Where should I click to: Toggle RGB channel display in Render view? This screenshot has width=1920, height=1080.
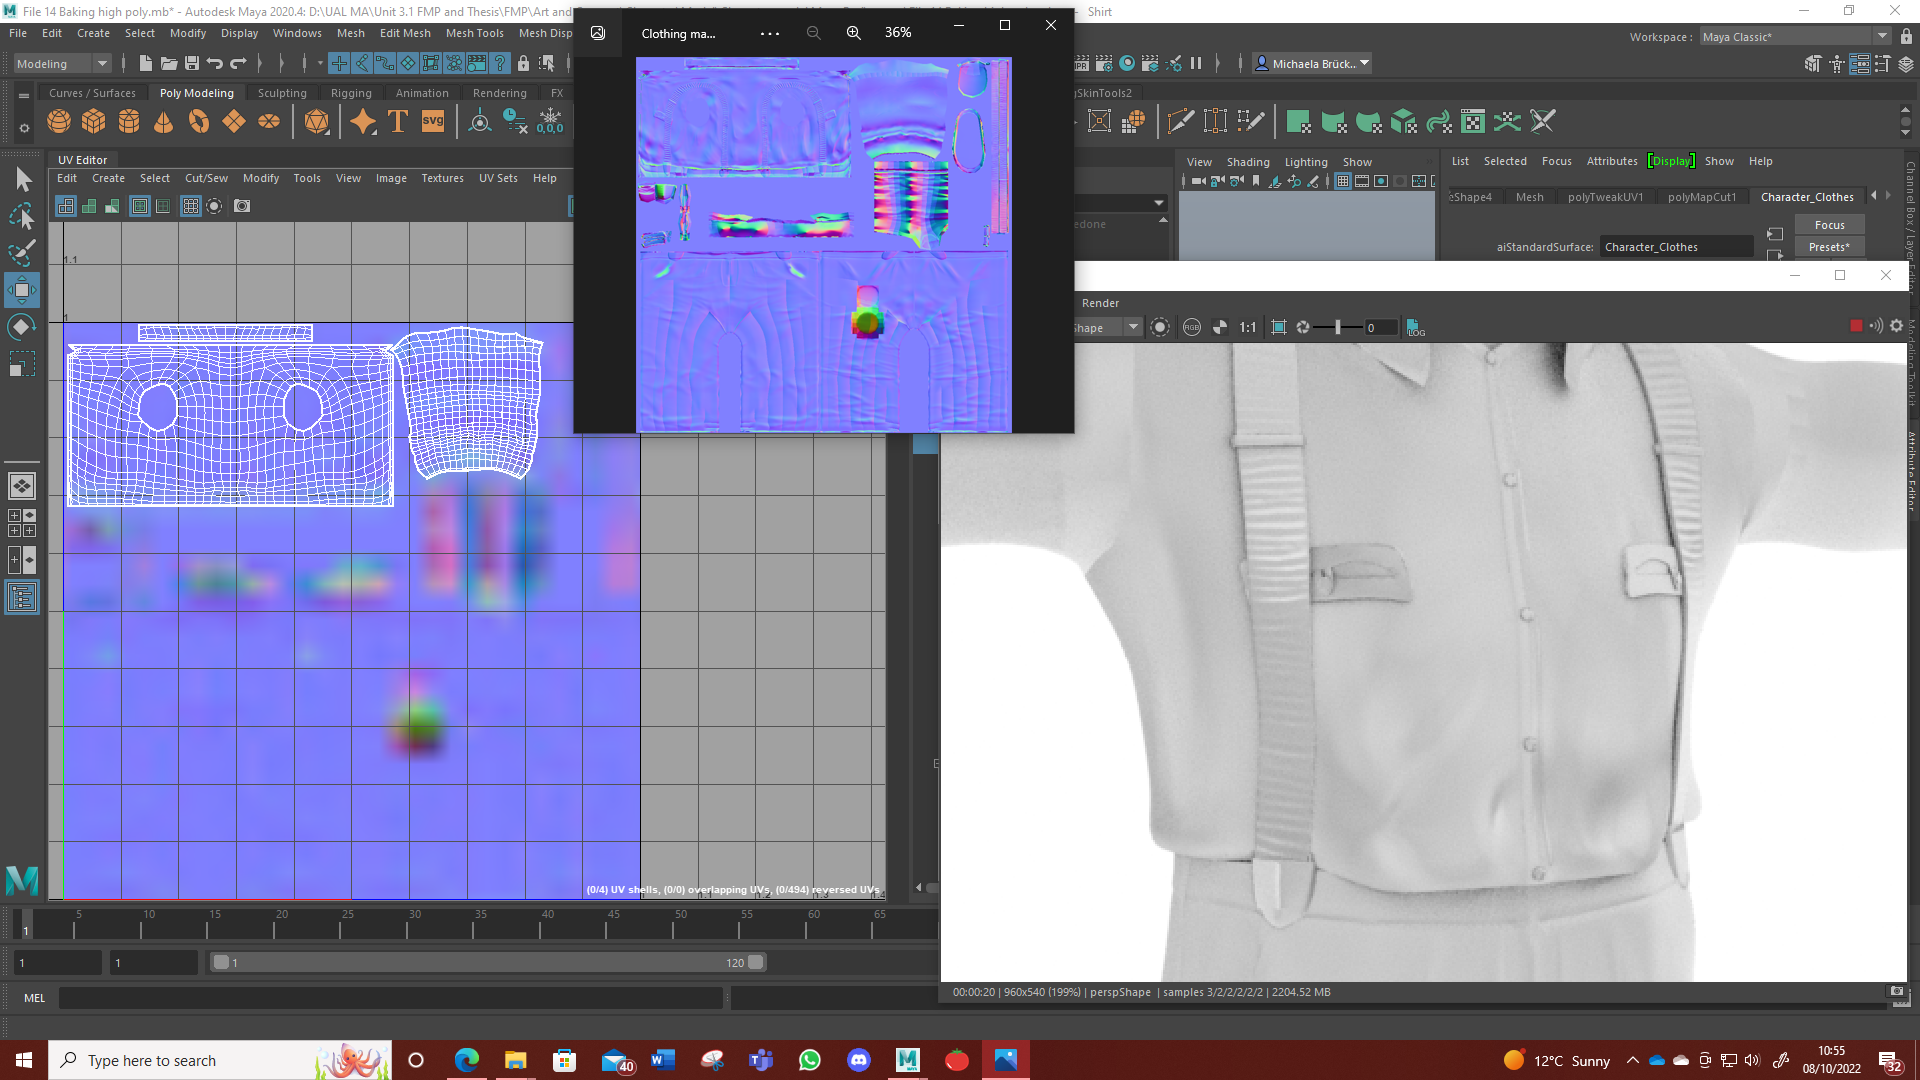pos(1191,327)
